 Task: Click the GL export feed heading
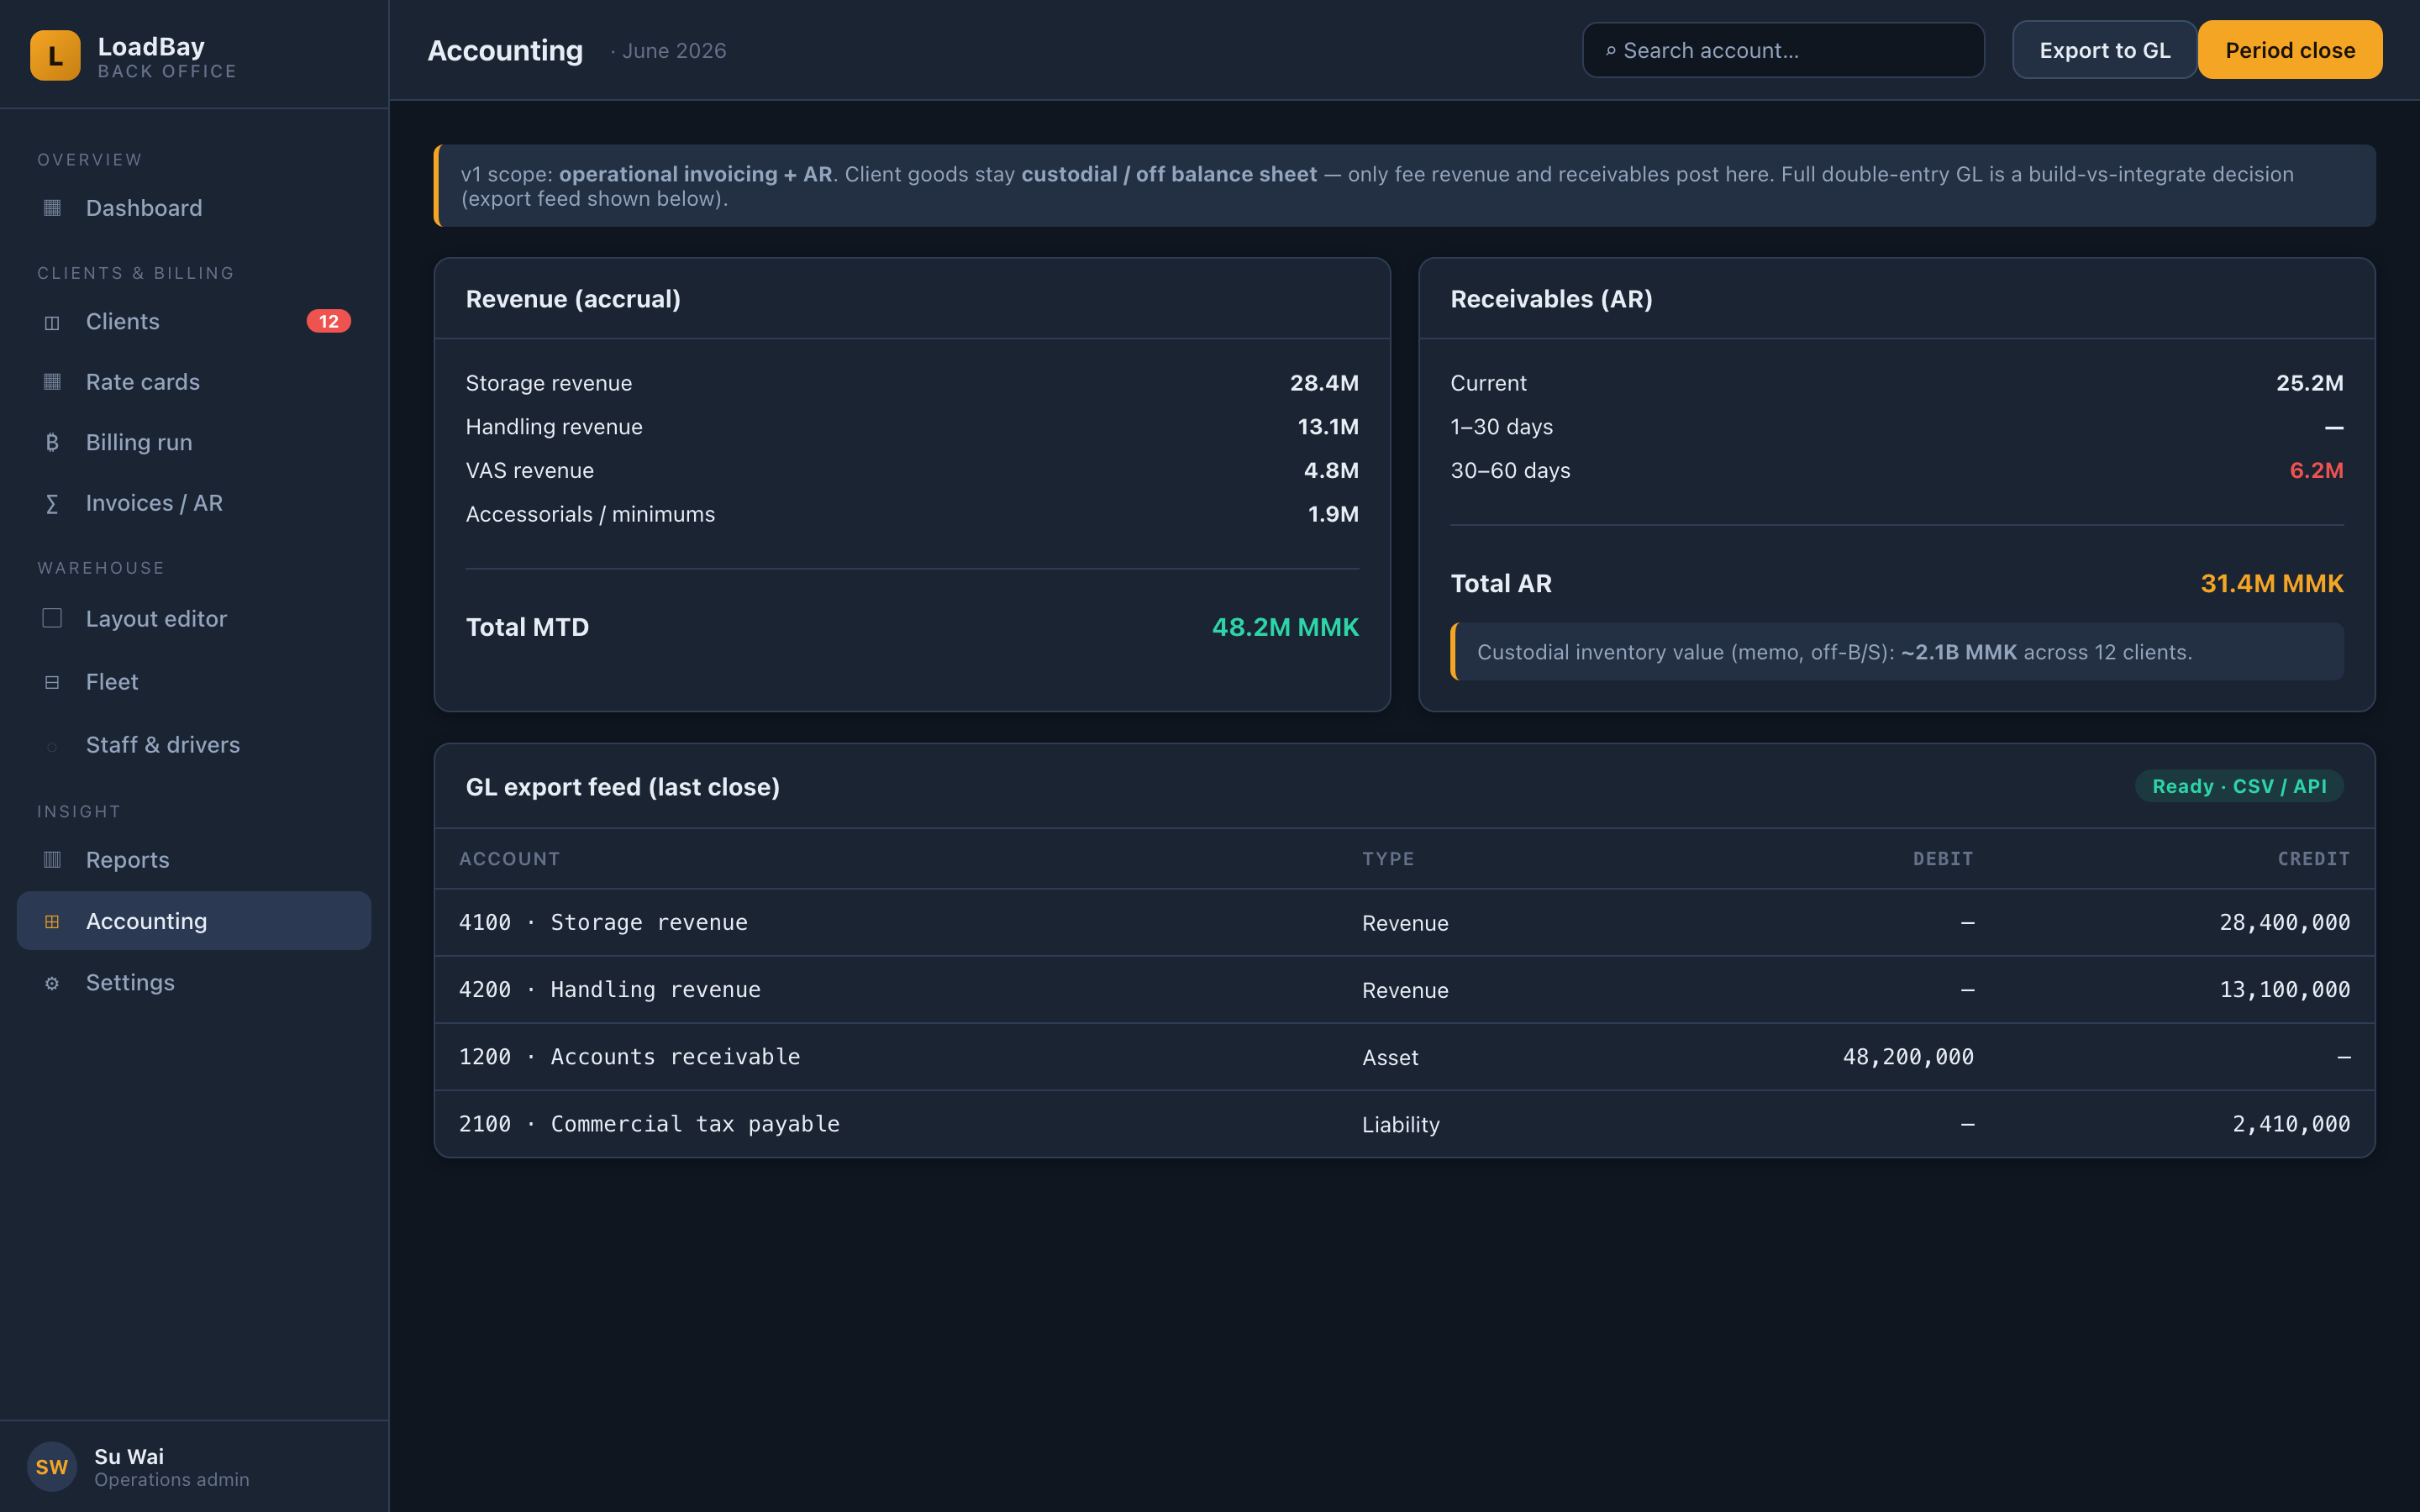[x=622, y=787]
